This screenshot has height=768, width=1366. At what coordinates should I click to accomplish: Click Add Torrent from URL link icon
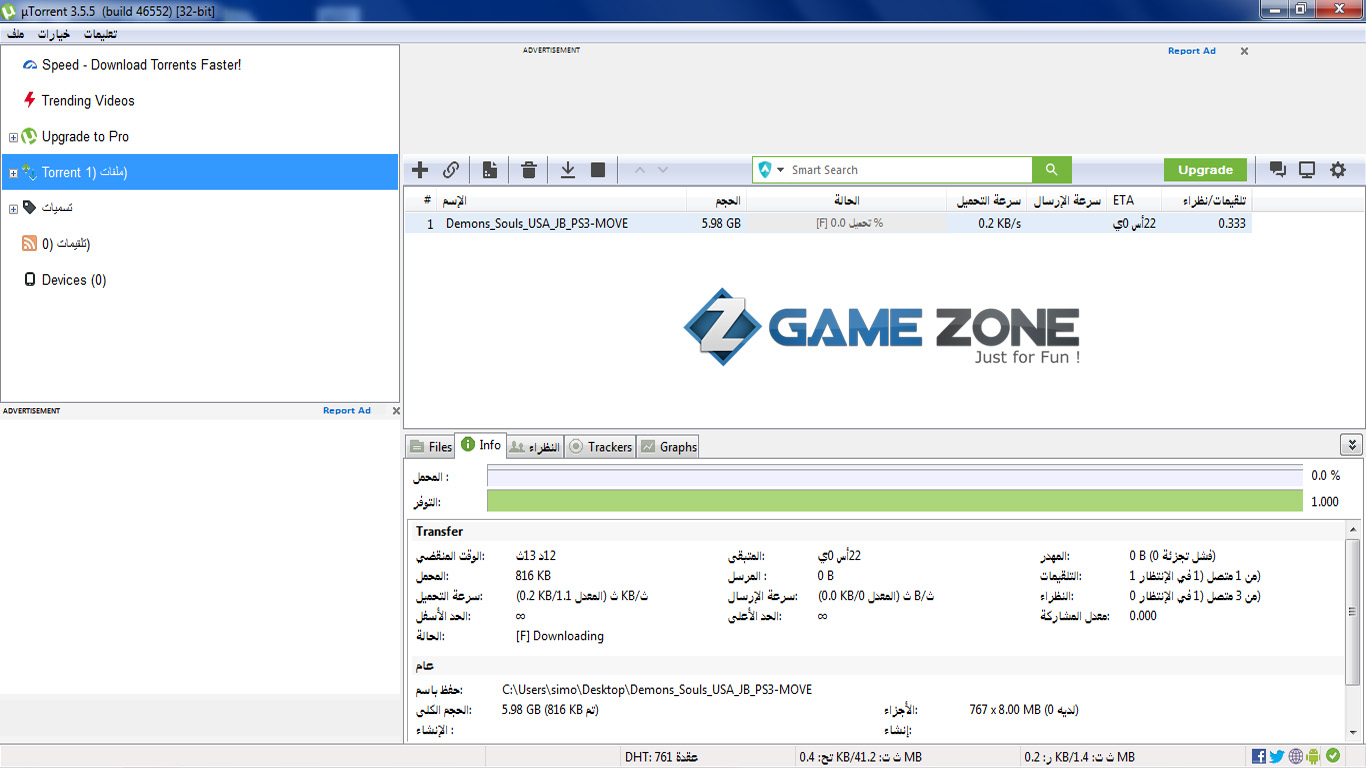pyautogui.click(x=451, y=170)
